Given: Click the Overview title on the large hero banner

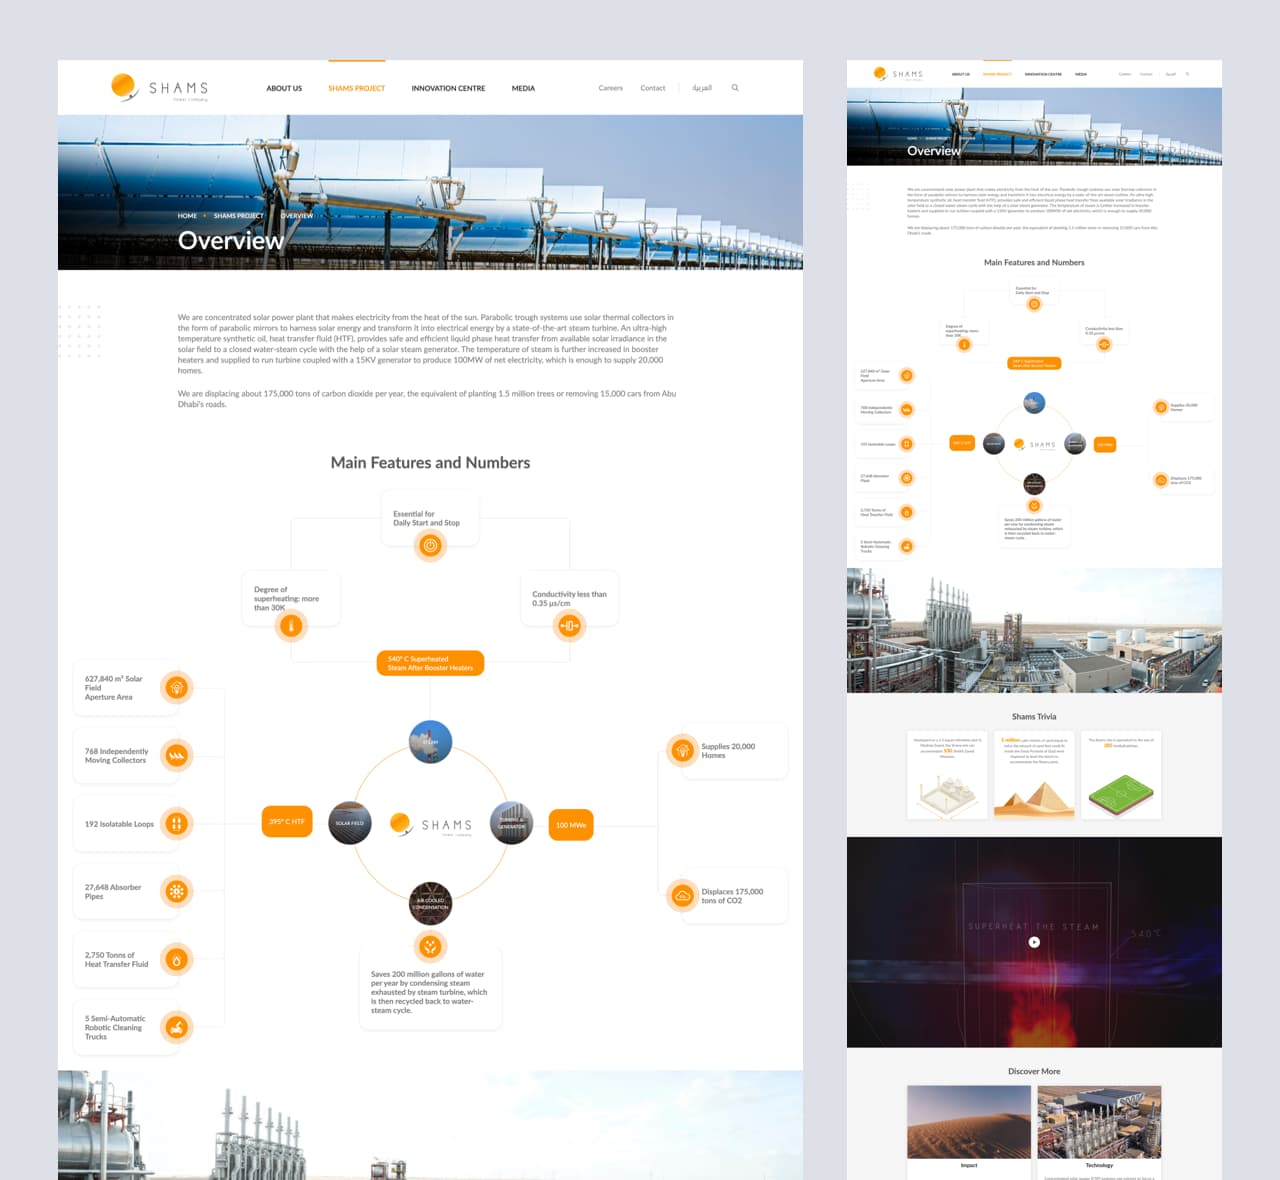Looking at the screenshot, I should (x=231, y=241).
